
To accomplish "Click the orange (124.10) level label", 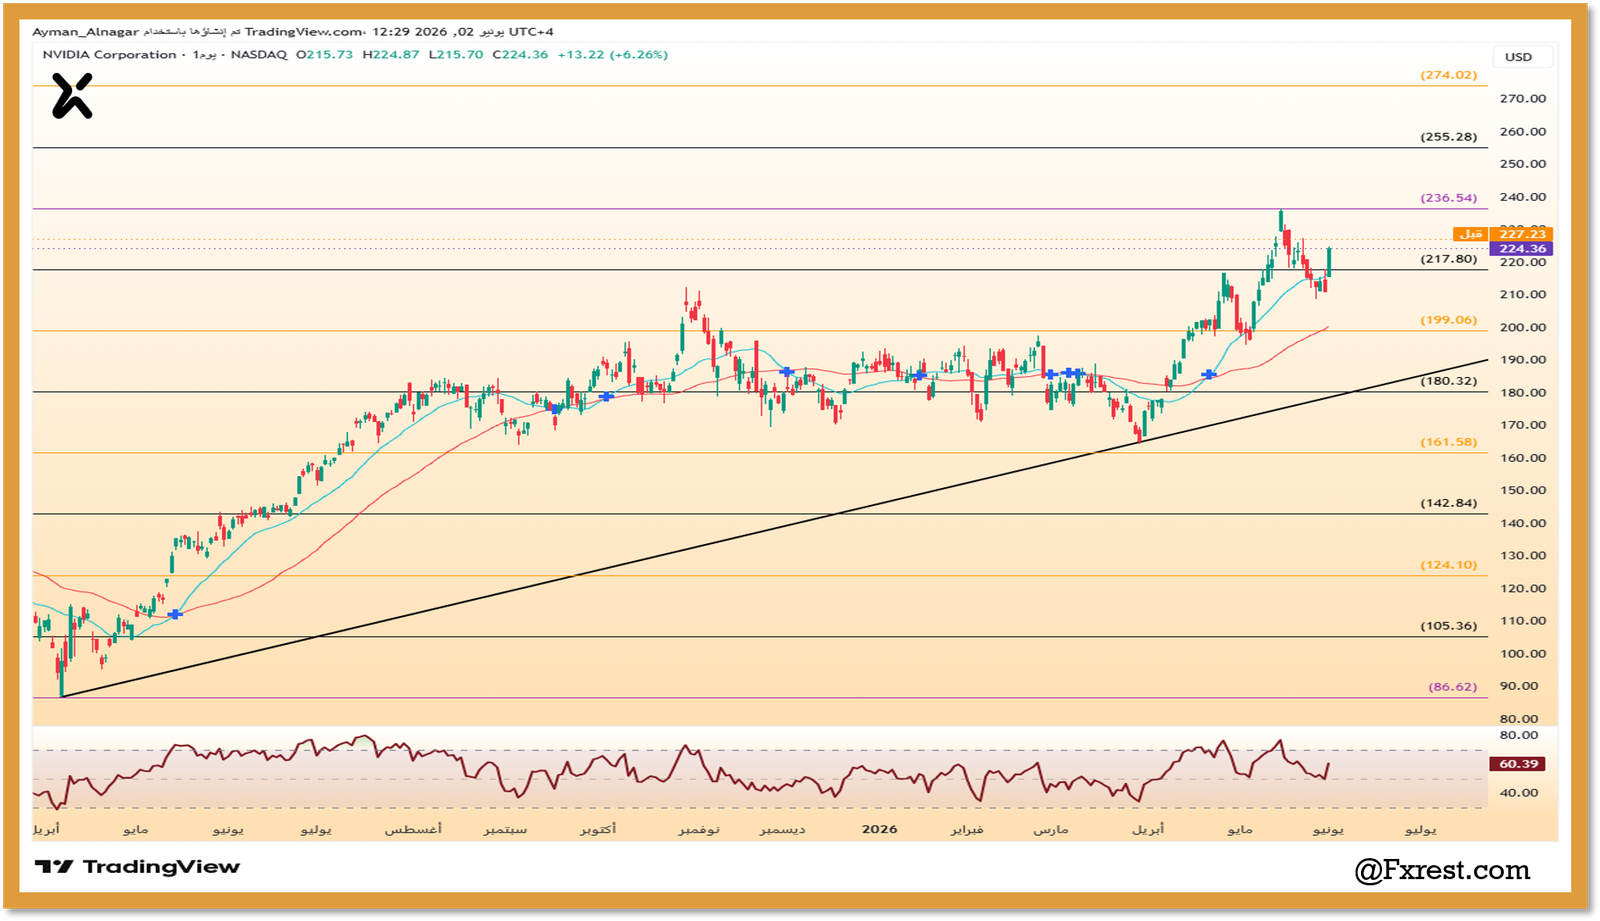I will pos(1449,565).
